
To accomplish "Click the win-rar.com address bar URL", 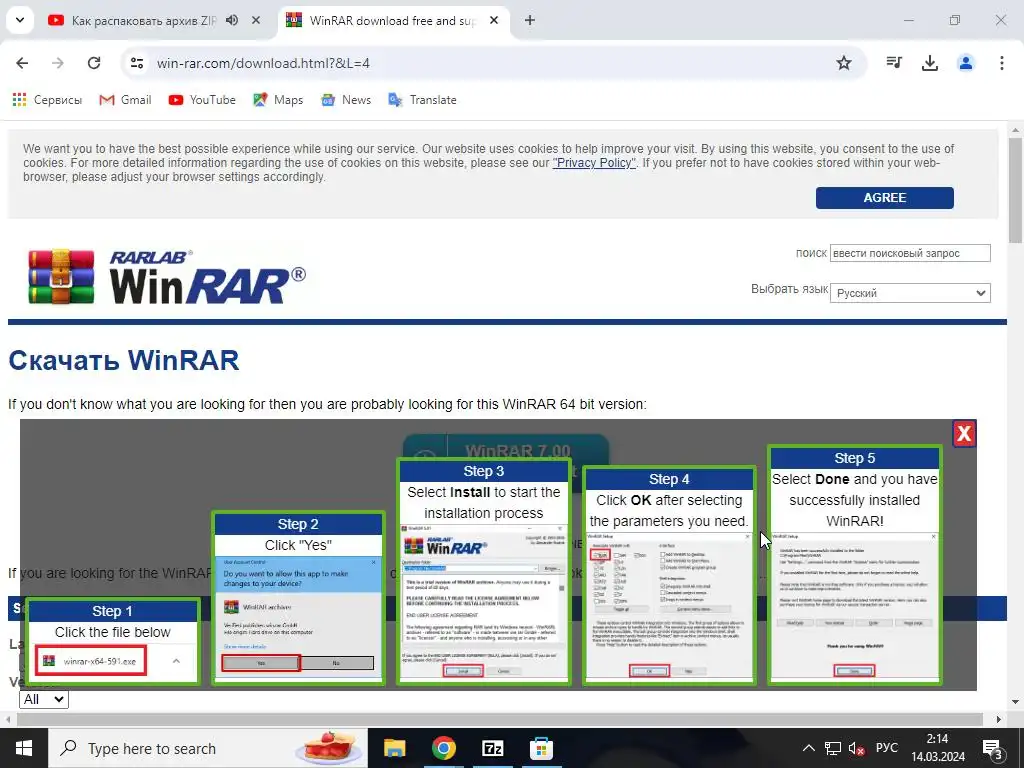I will [263, 63].
